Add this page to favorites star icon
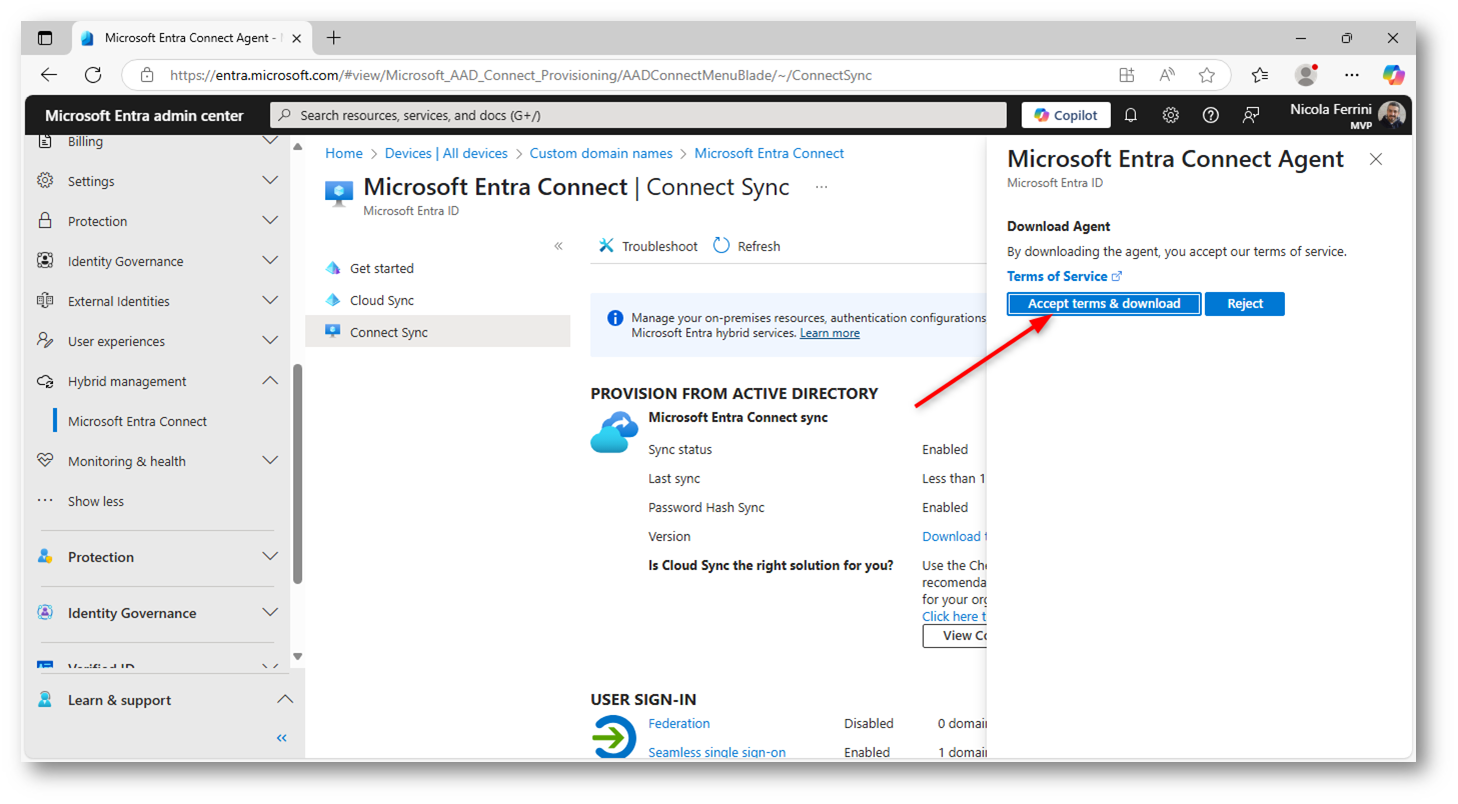The height and width of the screenshot is (804, 1458). [x=1207, y=75]
